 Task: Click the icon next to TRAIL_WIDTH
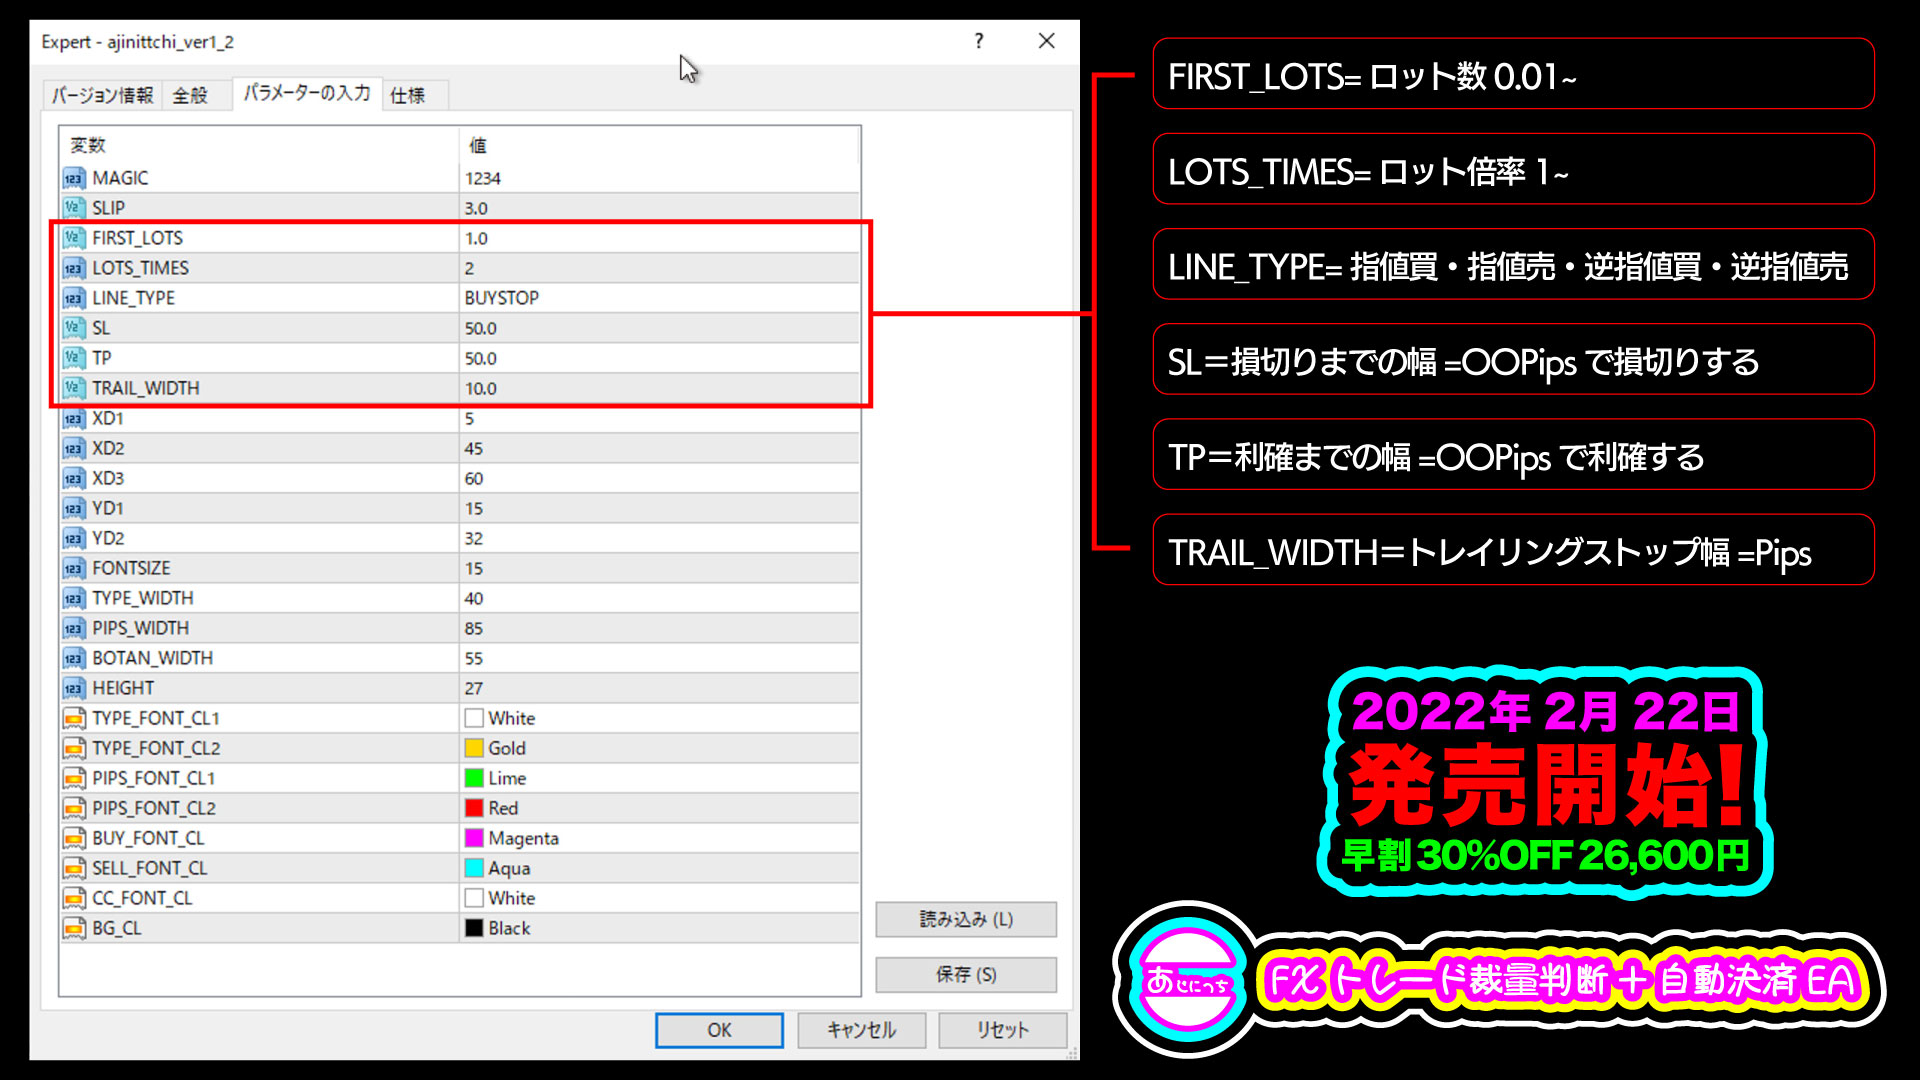[73, 388]
